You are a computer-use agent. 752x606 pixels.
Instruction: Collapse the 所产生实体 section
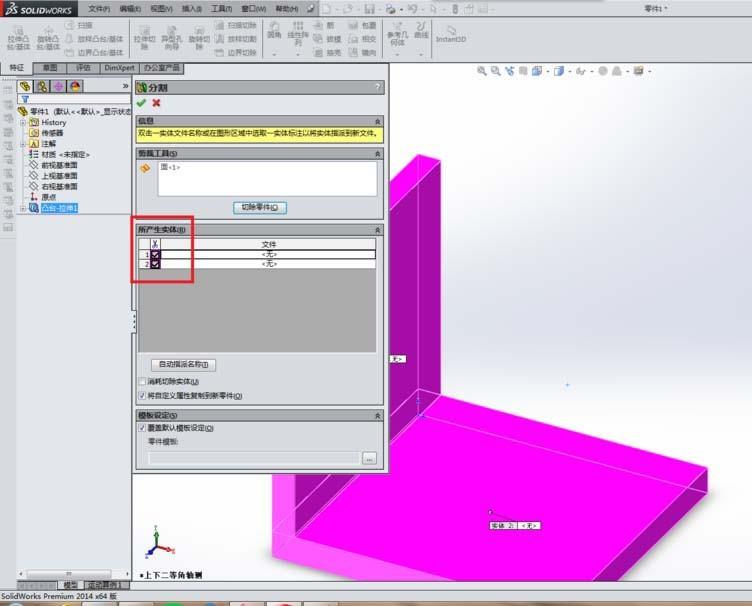click(377, 230)
